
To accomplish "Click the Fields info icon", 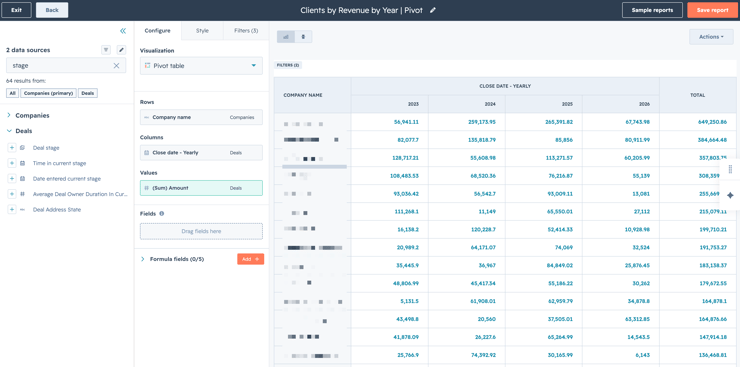I will pyautogui.click(x=162, y=214).
